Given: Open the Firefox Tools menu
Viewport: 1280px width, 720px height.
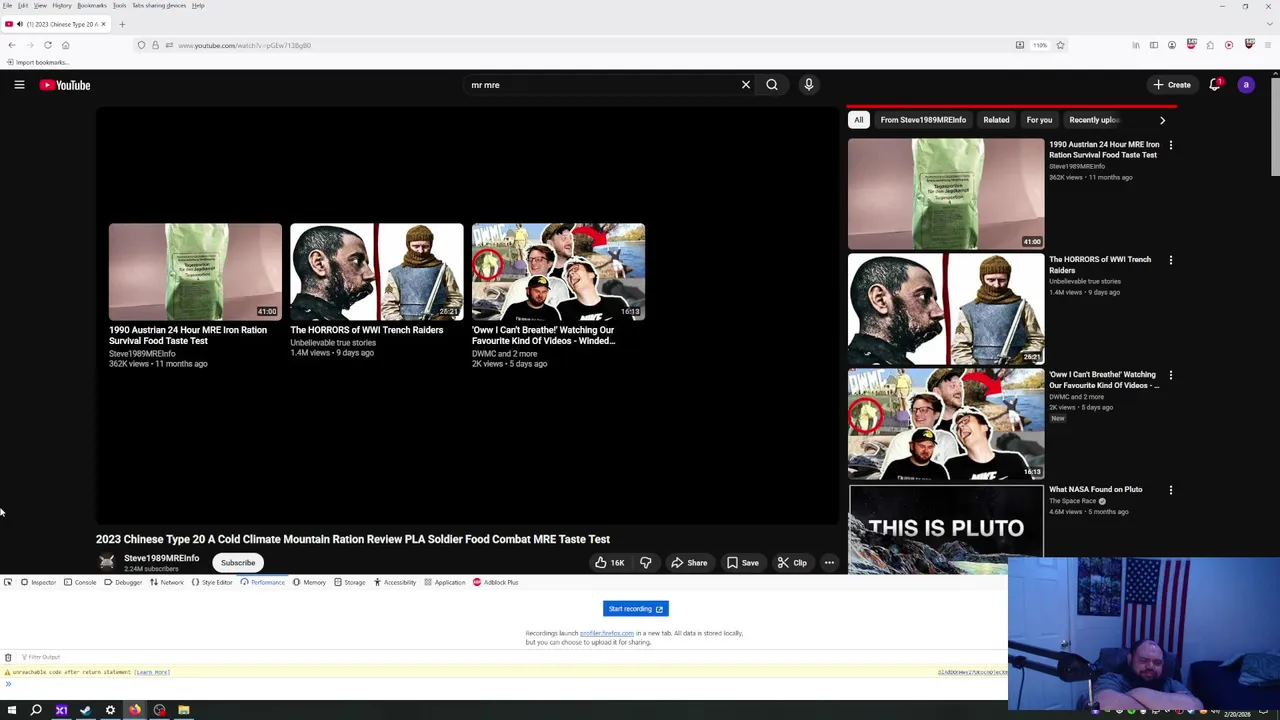Looking at the screenshot, I should 119,5.
